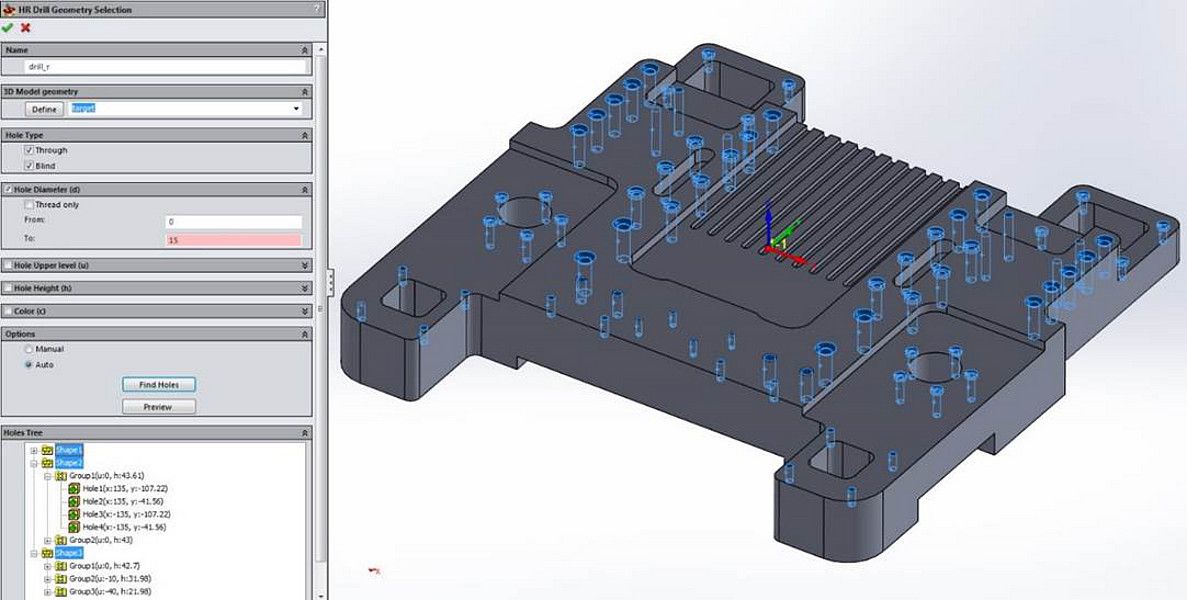The width and height of the screenshot is (1187, 600).
Task: Click the Preview button
Action: point(158,407)
